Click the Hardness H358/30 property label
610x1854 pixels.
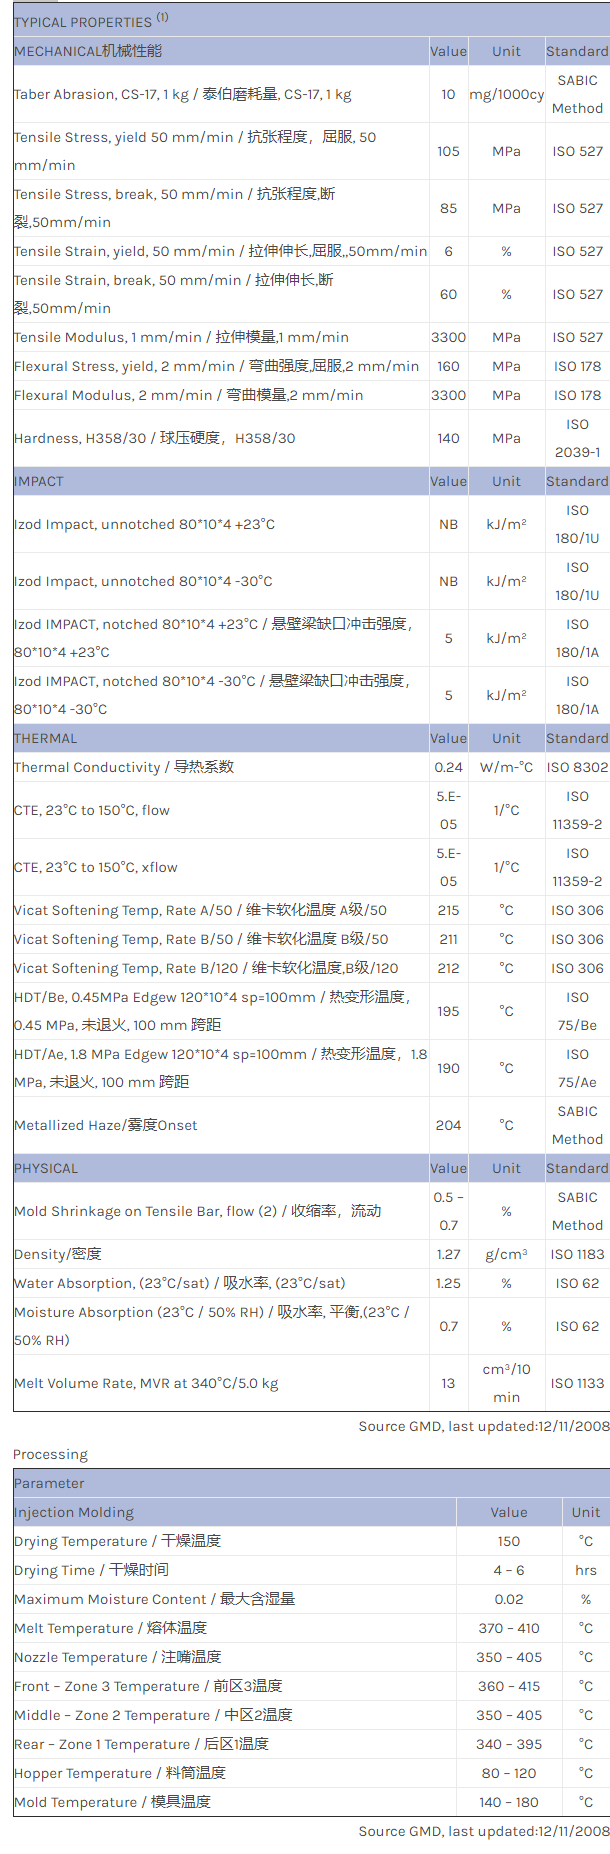tap(154, 438)
